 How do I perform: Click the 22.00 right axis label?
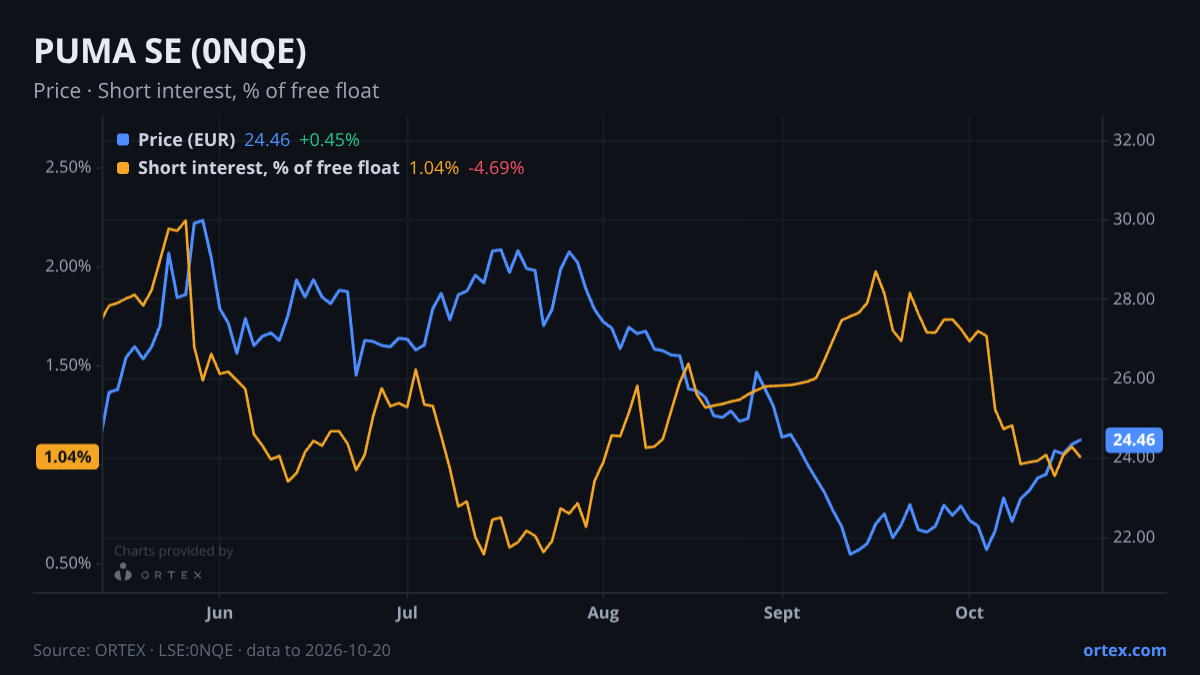coord(1134,537)
